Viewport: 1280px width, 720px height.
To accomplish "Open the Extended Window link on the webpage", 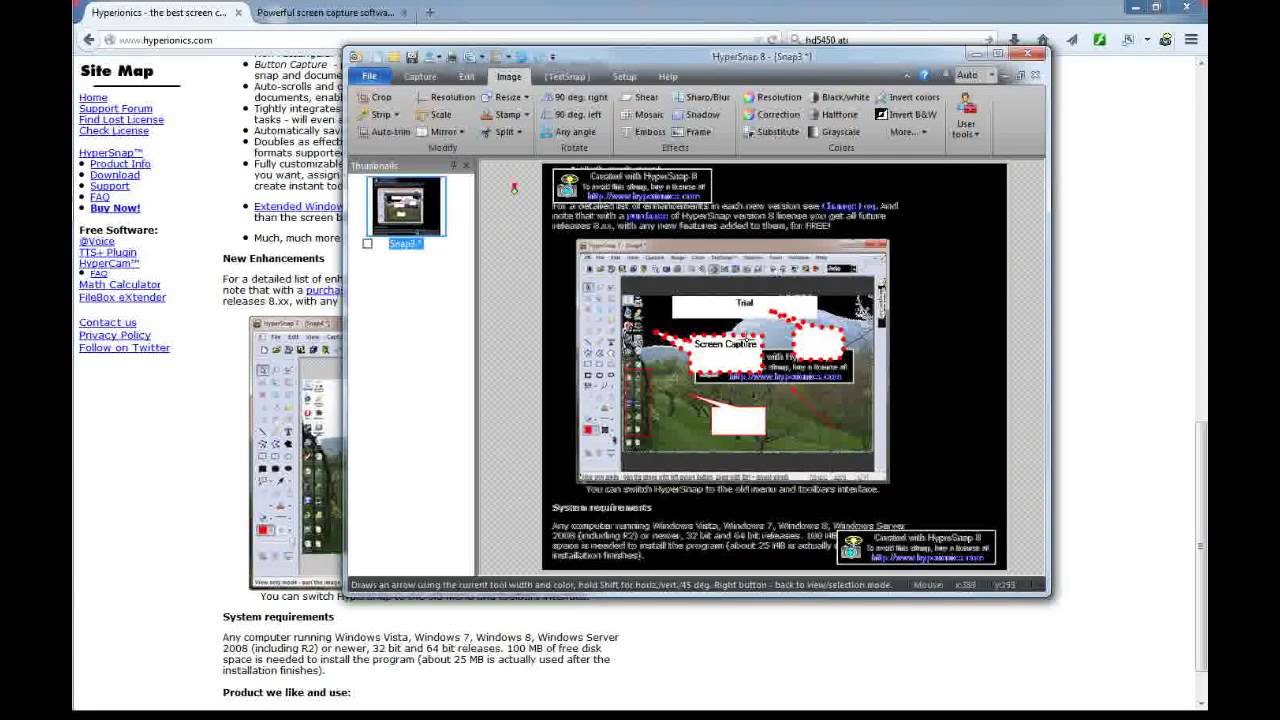I will coord(298,207).
